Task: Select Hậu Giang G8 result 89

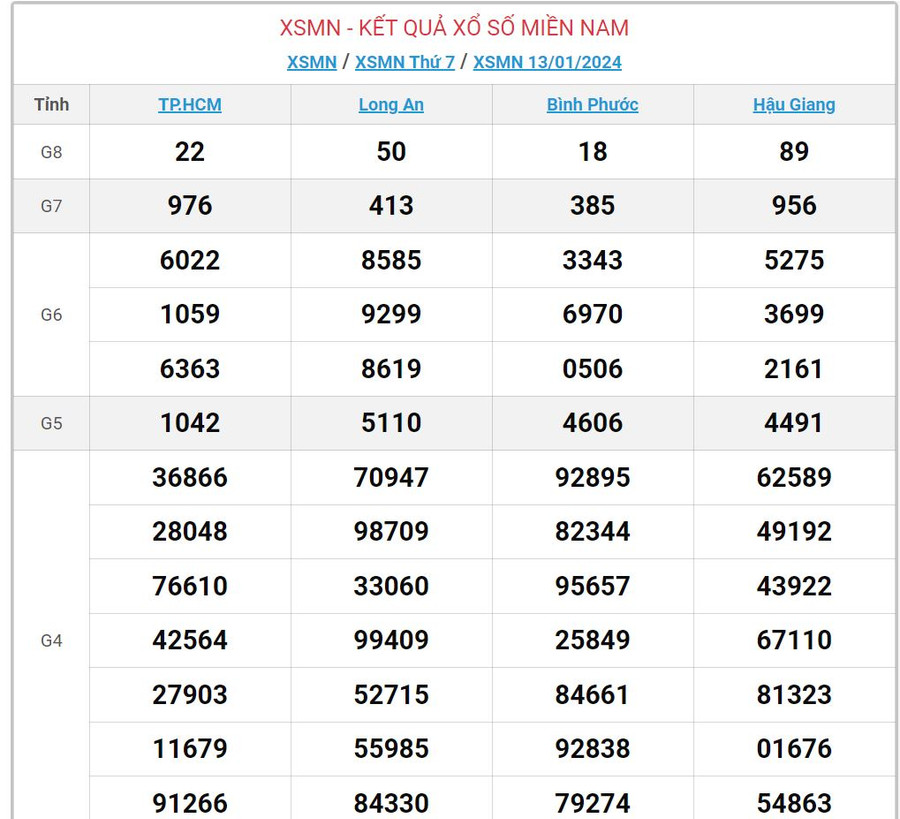Action: [794, 152]
